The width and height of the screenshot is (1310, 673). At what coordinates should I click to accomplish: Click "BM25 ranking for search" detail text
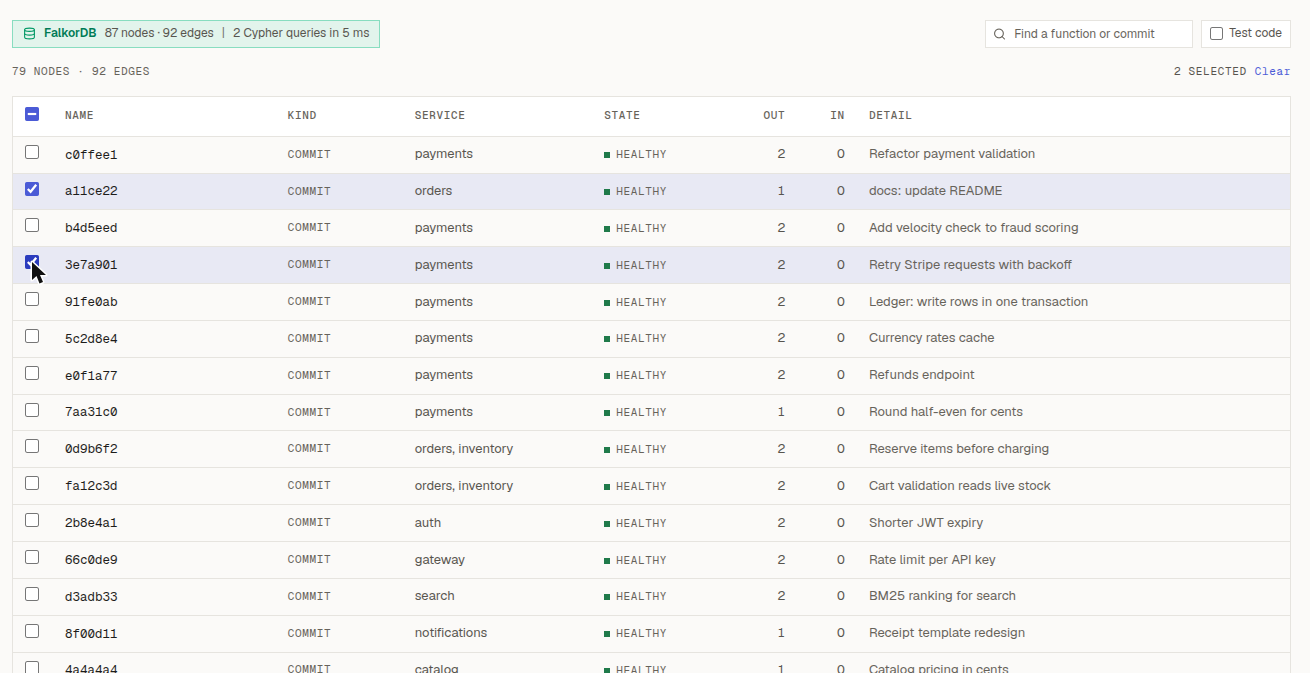click(942, 596)
